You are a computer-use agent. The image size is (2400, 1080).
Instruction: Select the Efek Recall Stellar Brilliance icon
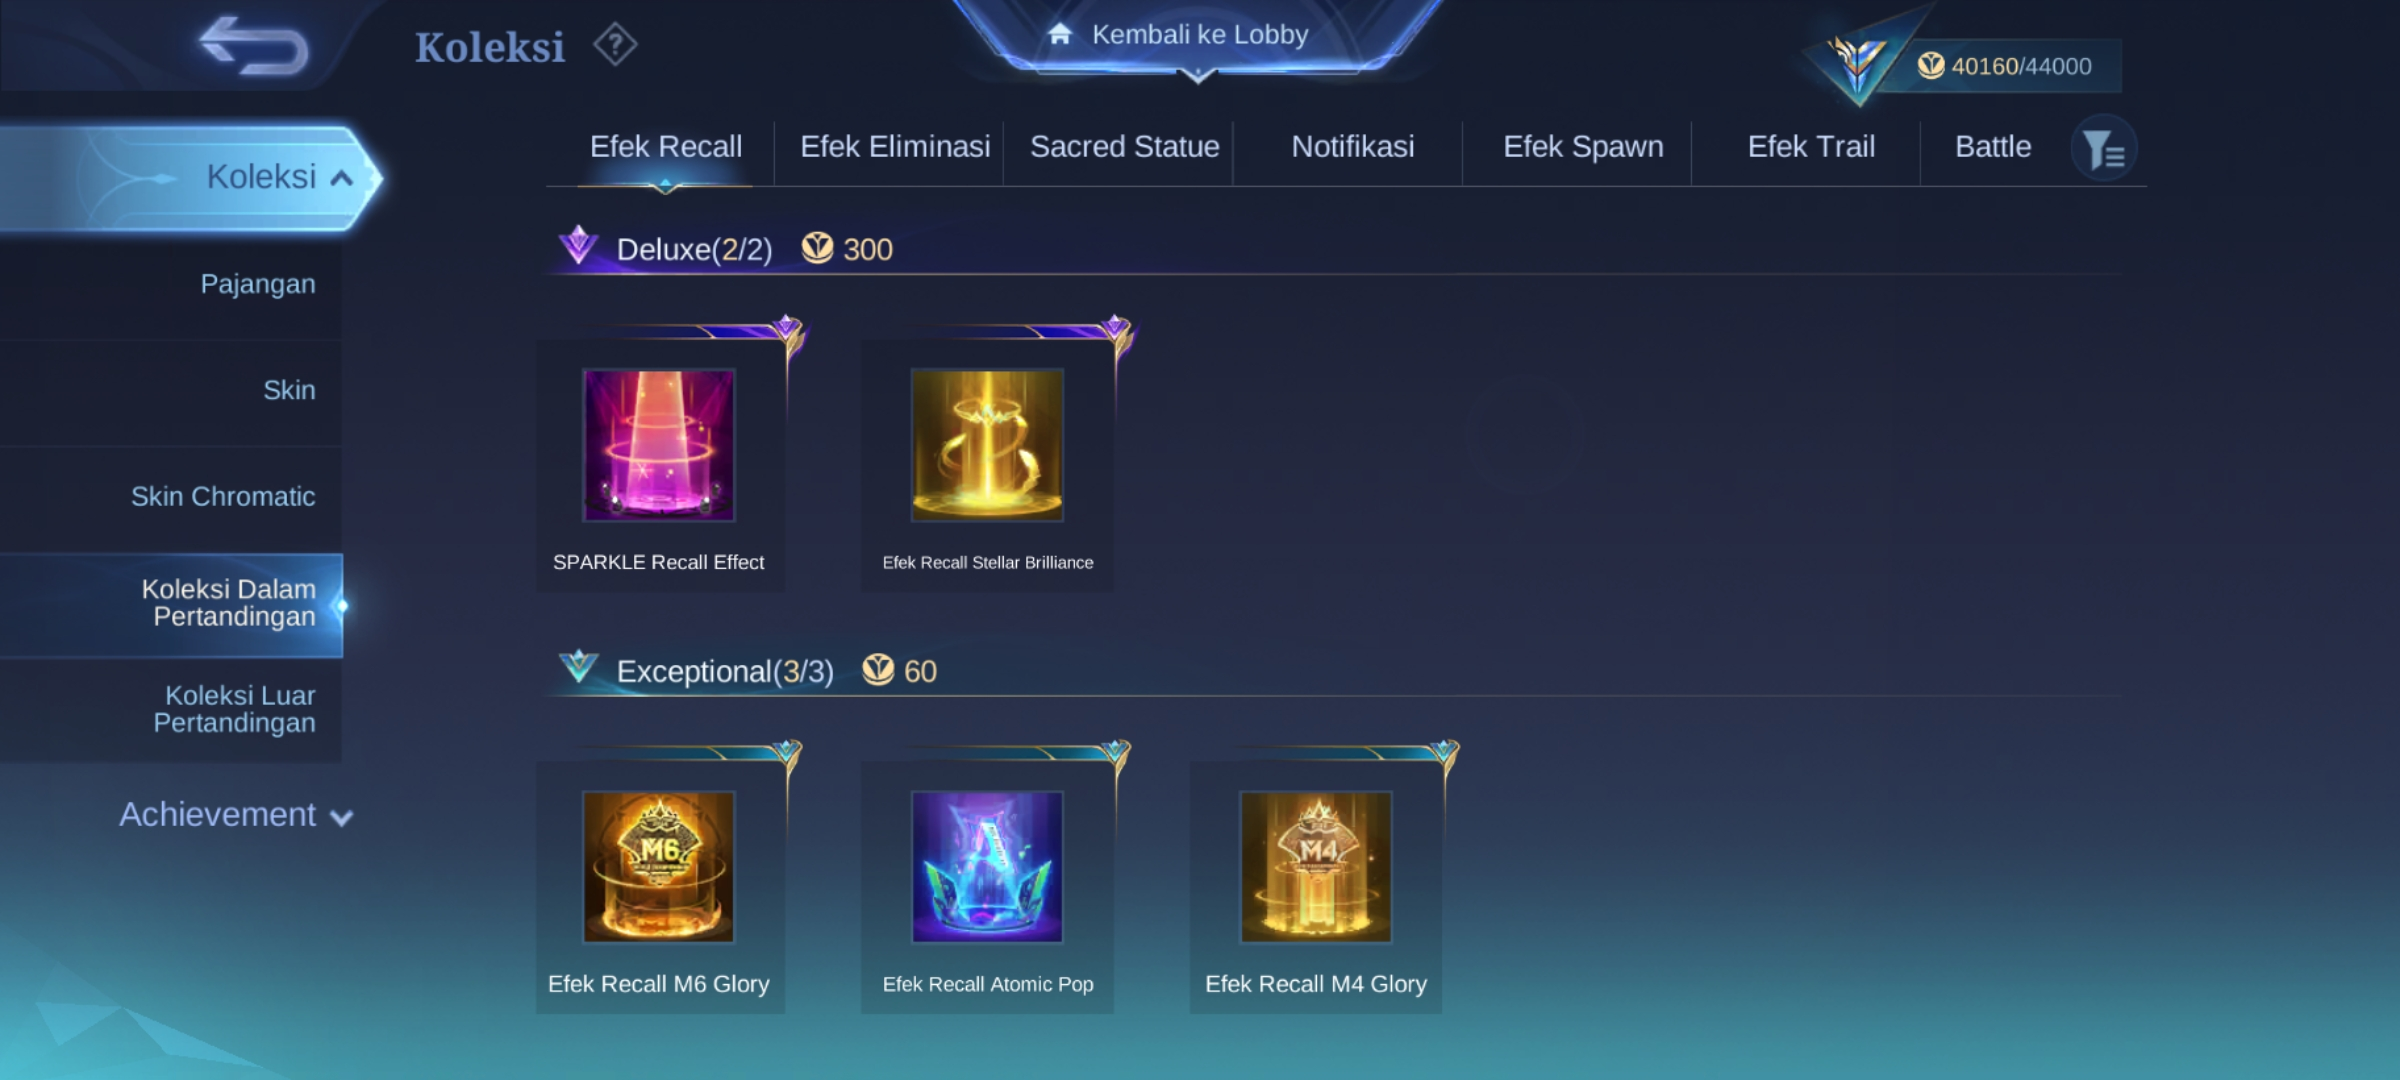[x=987, y=445]
